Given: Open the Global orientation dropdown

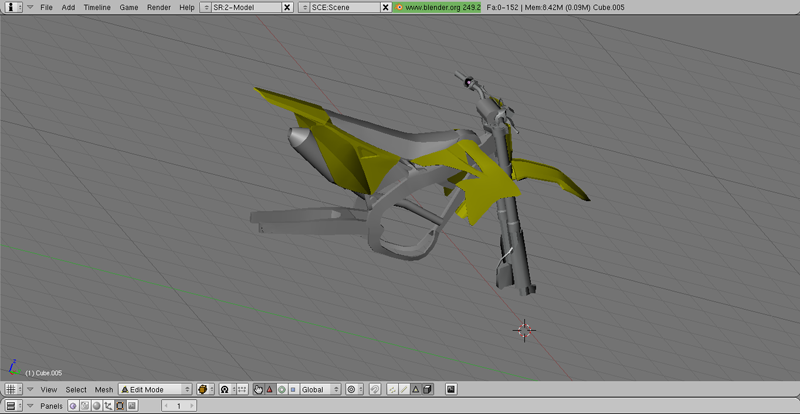Looking at the screenshot, I should click(321, 389).
